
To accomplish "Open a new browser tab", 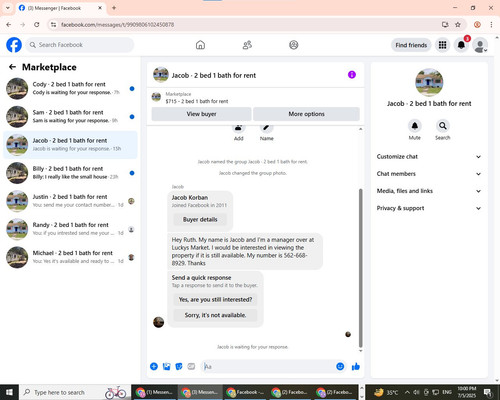I will (x=114, y=8).
